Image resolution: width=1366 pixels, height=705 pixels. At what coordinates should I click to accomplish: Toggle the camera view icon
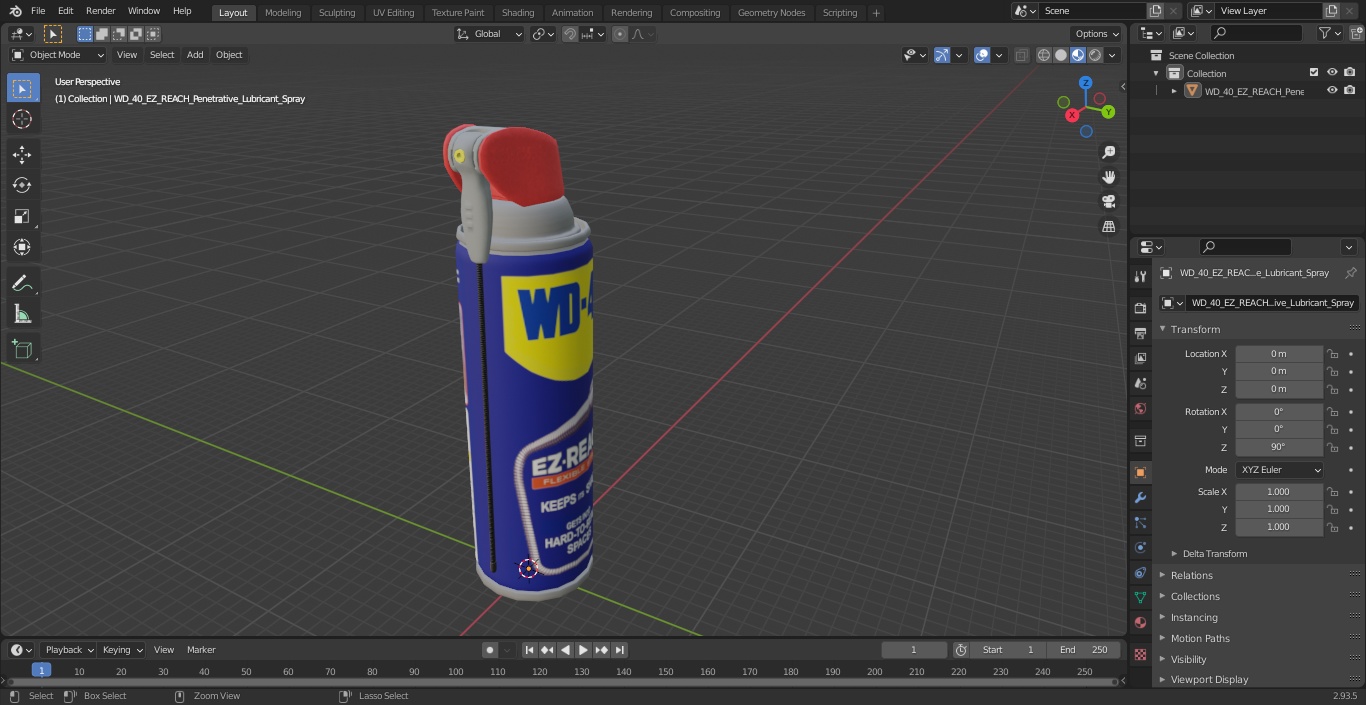1108,201
